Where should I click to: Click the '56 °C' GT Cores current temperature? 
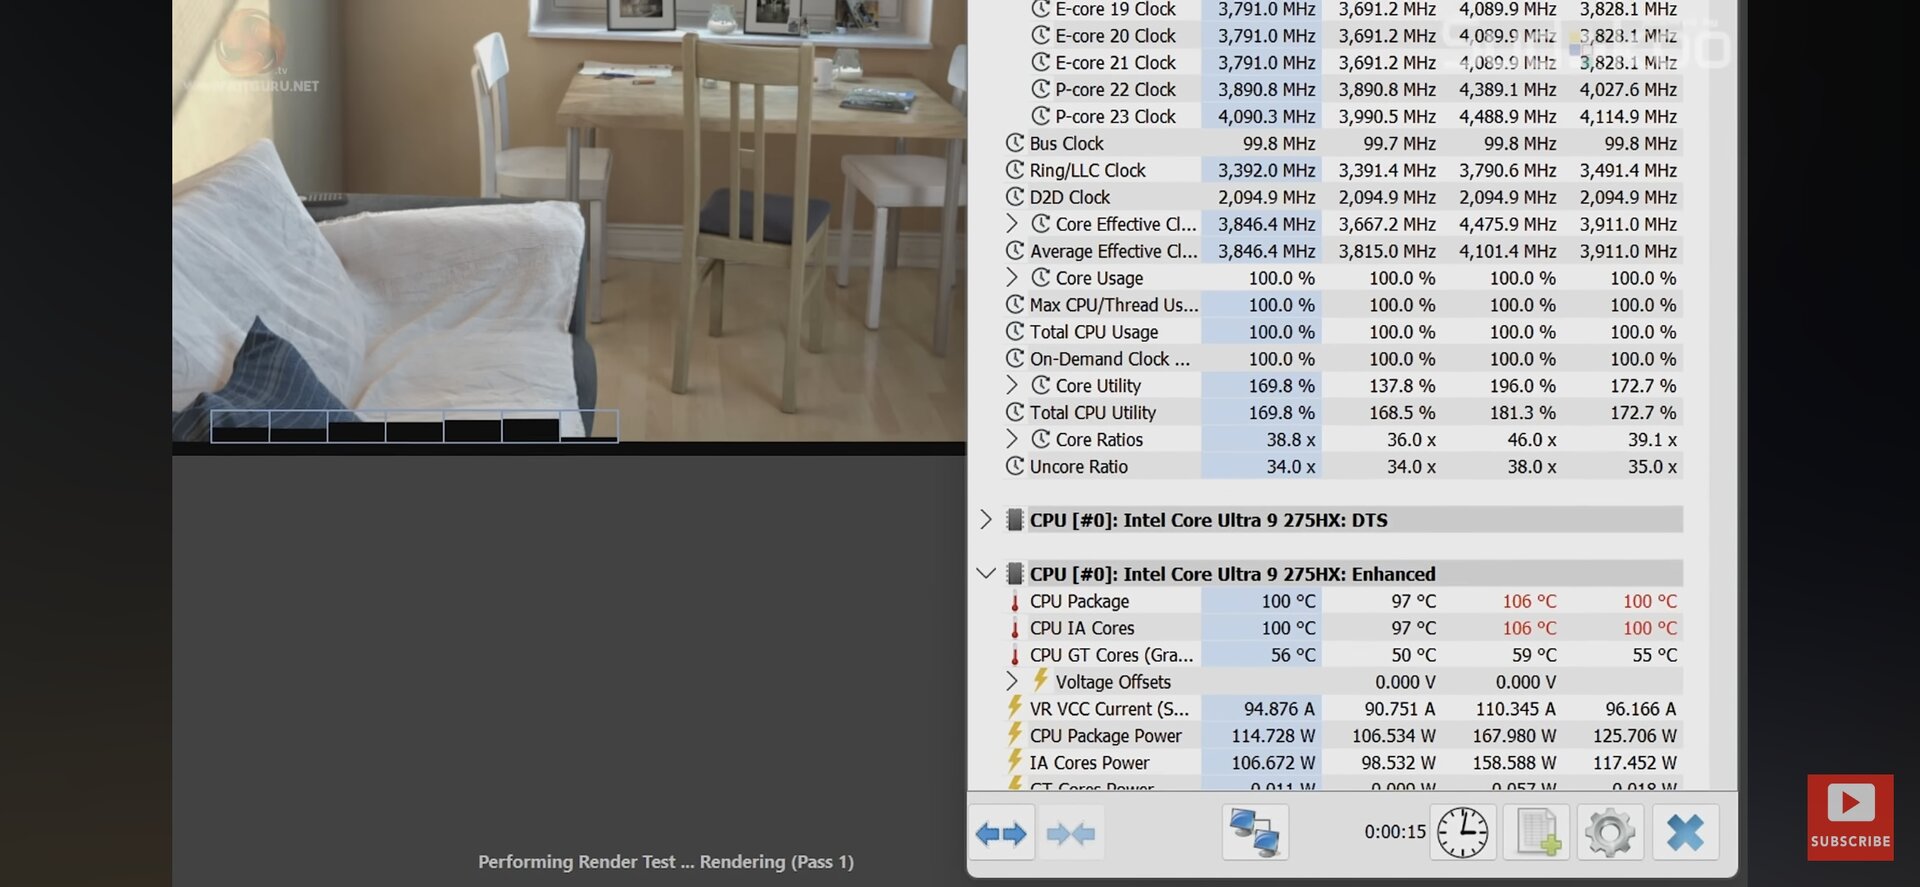coord(1293,656)
